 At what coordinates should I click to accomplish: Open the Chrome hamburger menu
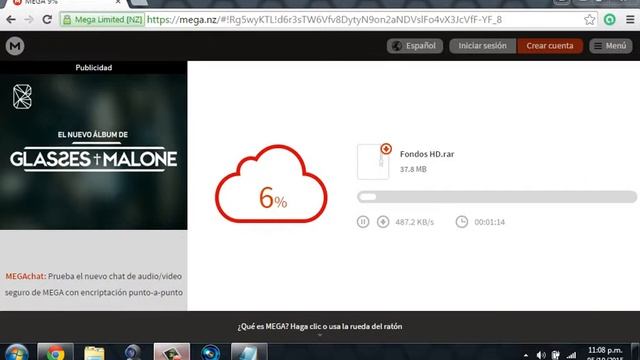click(630, 19)
